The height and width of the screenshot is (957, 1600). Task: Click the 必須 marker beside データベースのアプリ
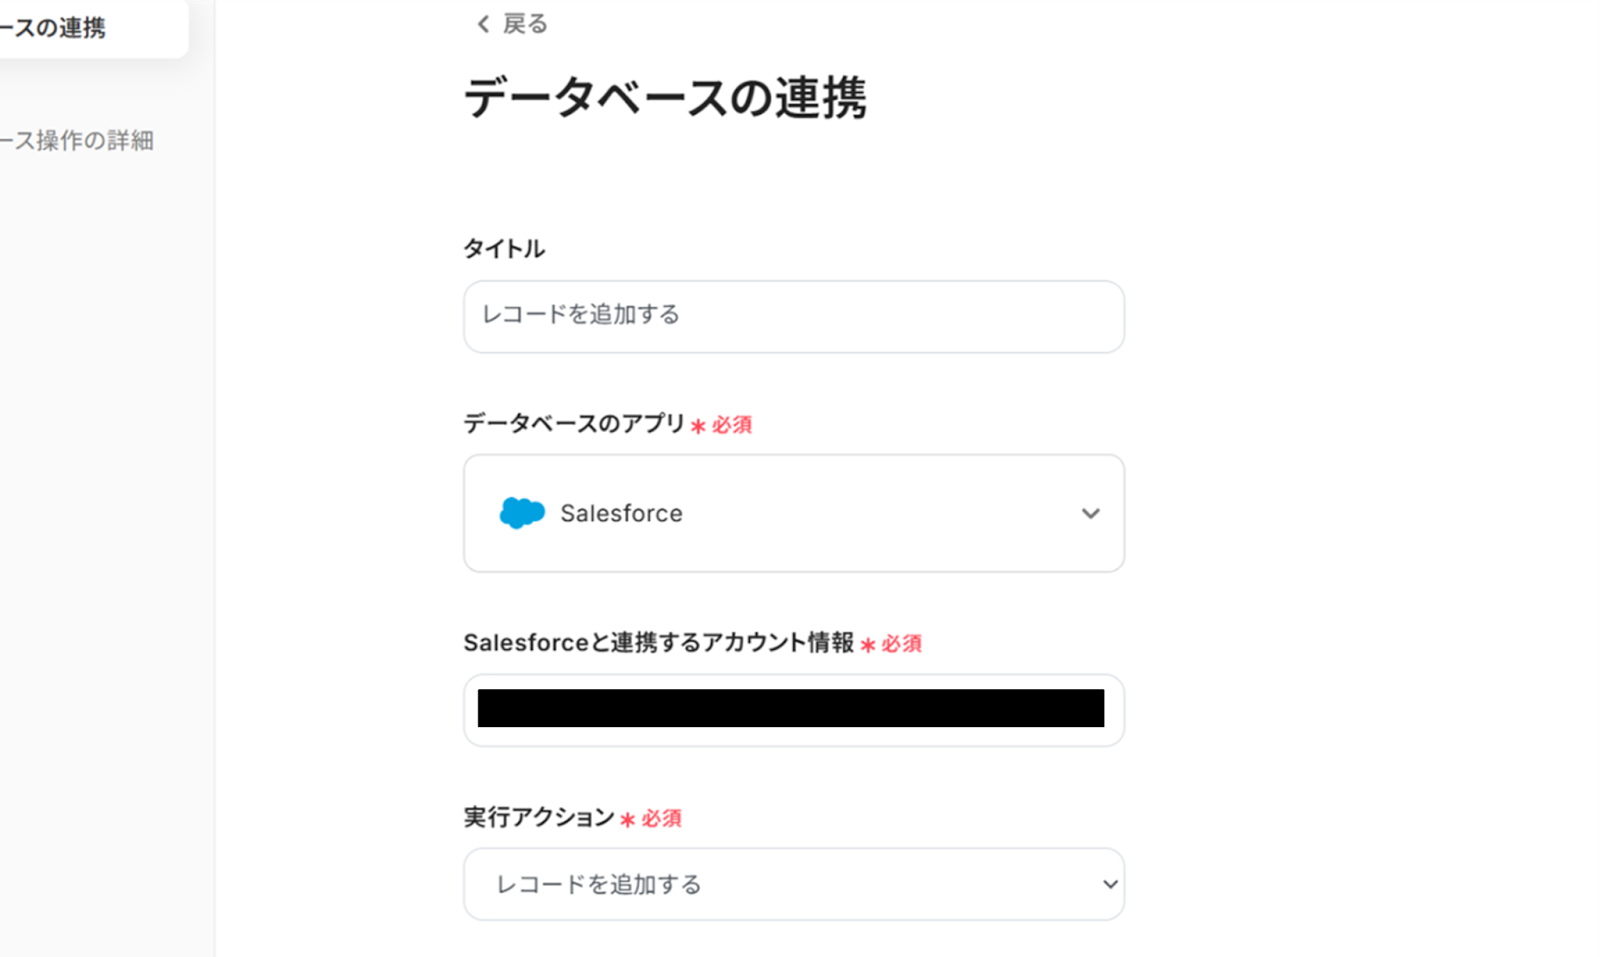tap(731, 425)
